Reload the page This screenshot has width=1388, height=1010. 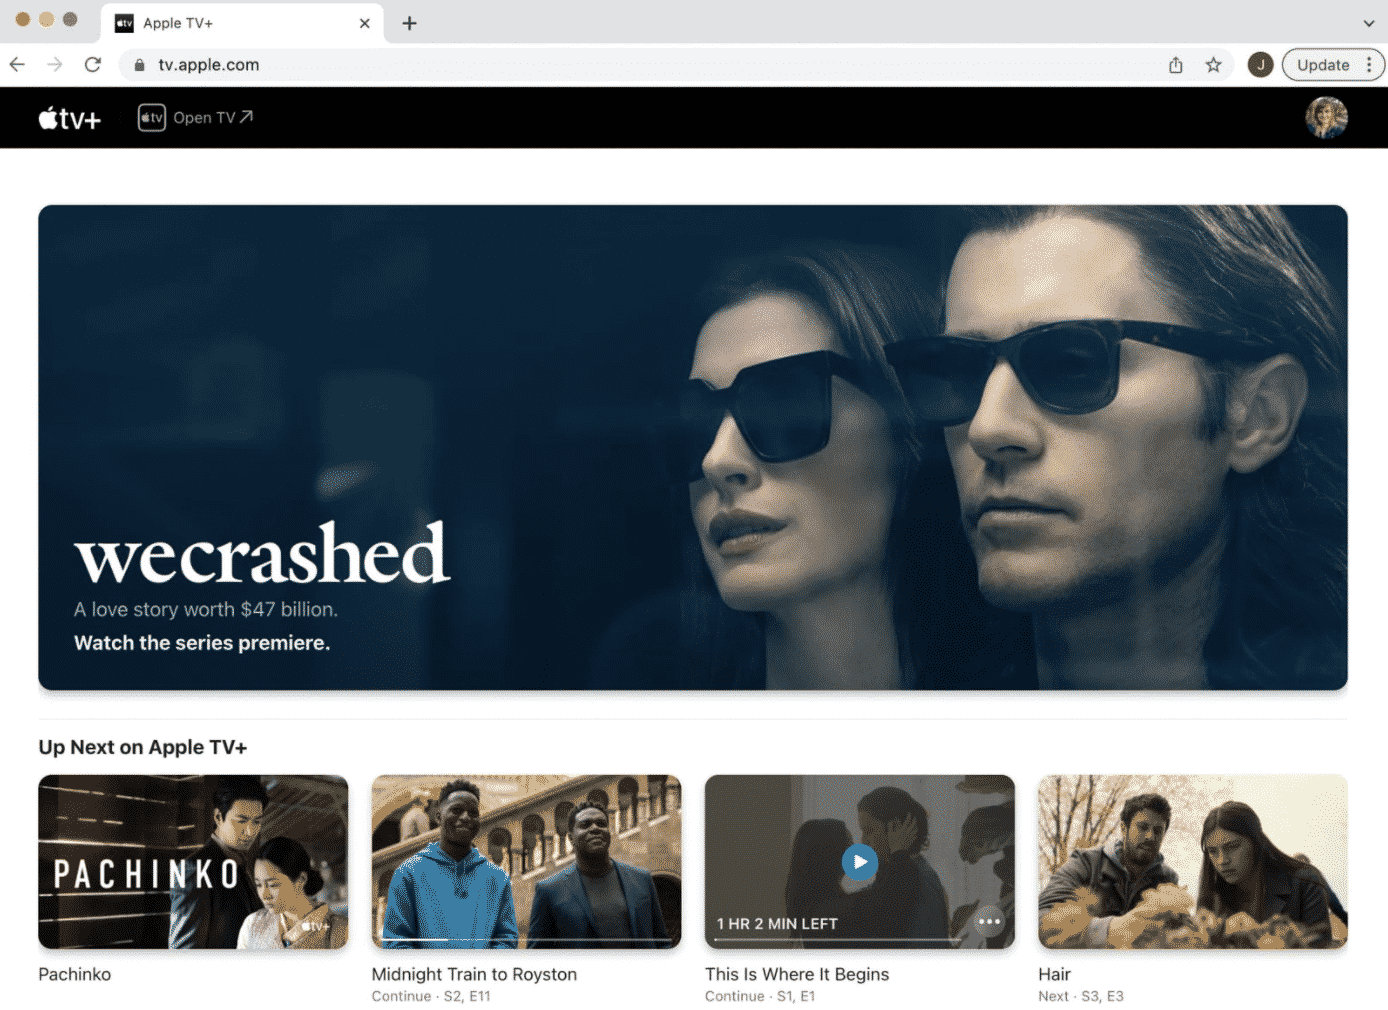(x=93, y=65)
